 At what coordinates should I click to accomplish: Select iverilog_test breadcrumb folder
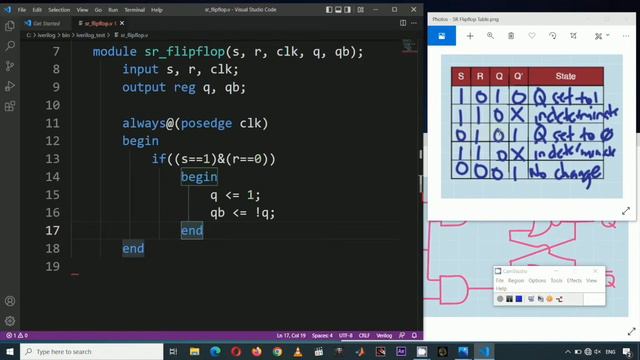tap(91, 36)
